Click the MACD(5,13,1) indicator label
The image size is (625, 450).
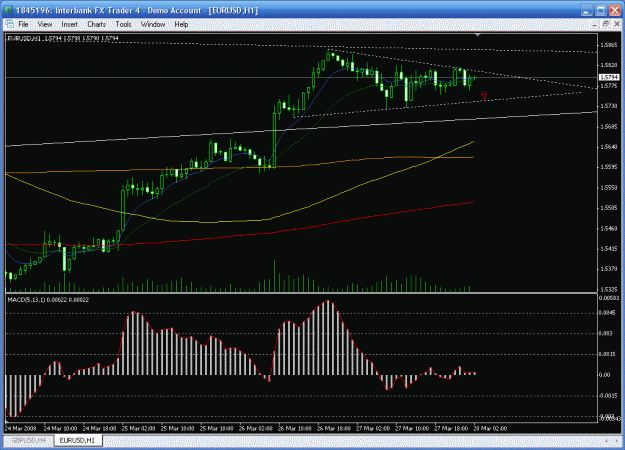(x=48, y=300)
